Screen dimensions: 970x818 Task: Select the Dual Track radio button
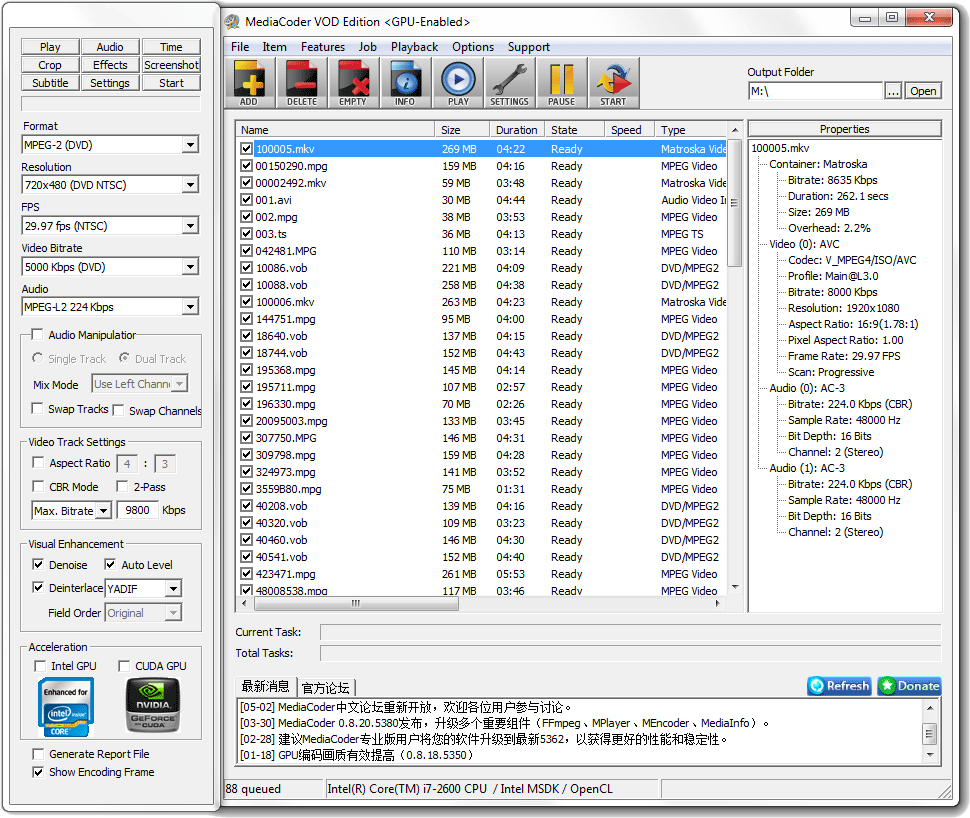124,358
